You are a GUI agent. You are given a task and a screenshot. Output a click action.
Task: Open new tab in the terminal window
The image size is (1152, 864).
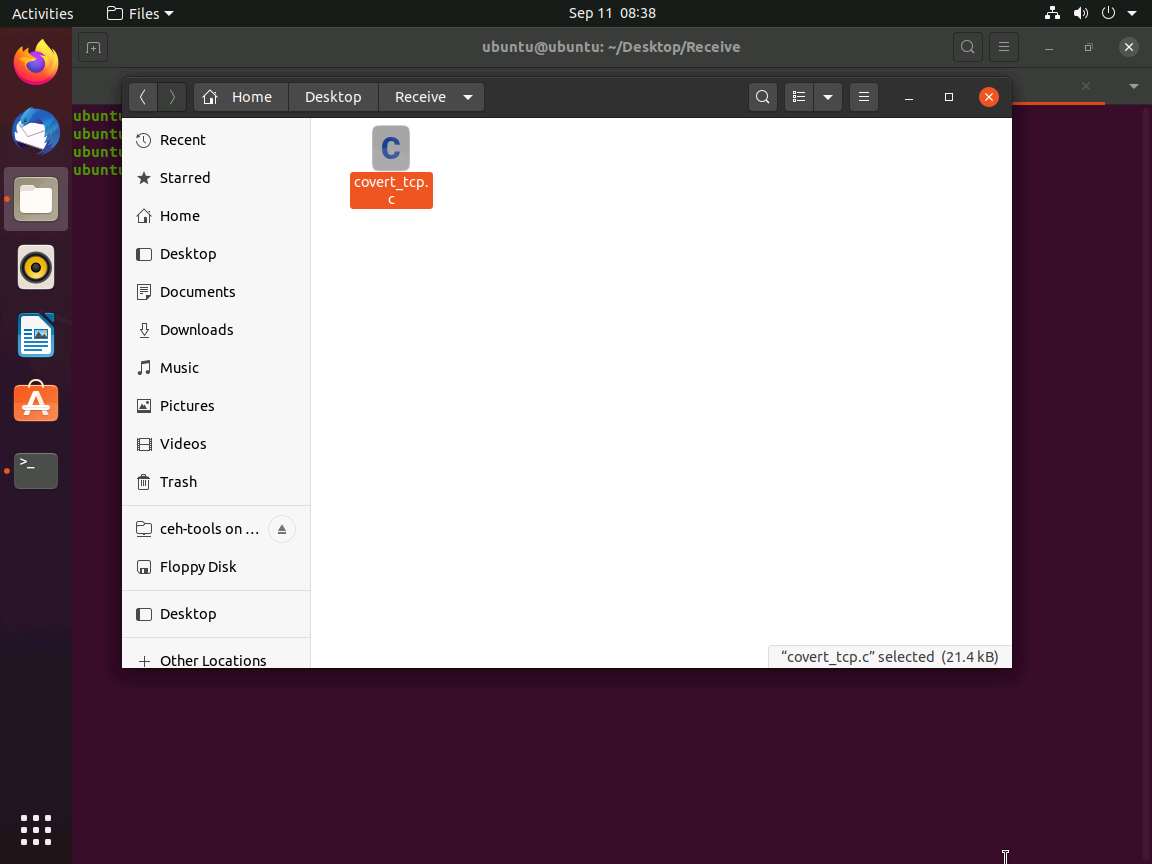[x=93, y=48]
